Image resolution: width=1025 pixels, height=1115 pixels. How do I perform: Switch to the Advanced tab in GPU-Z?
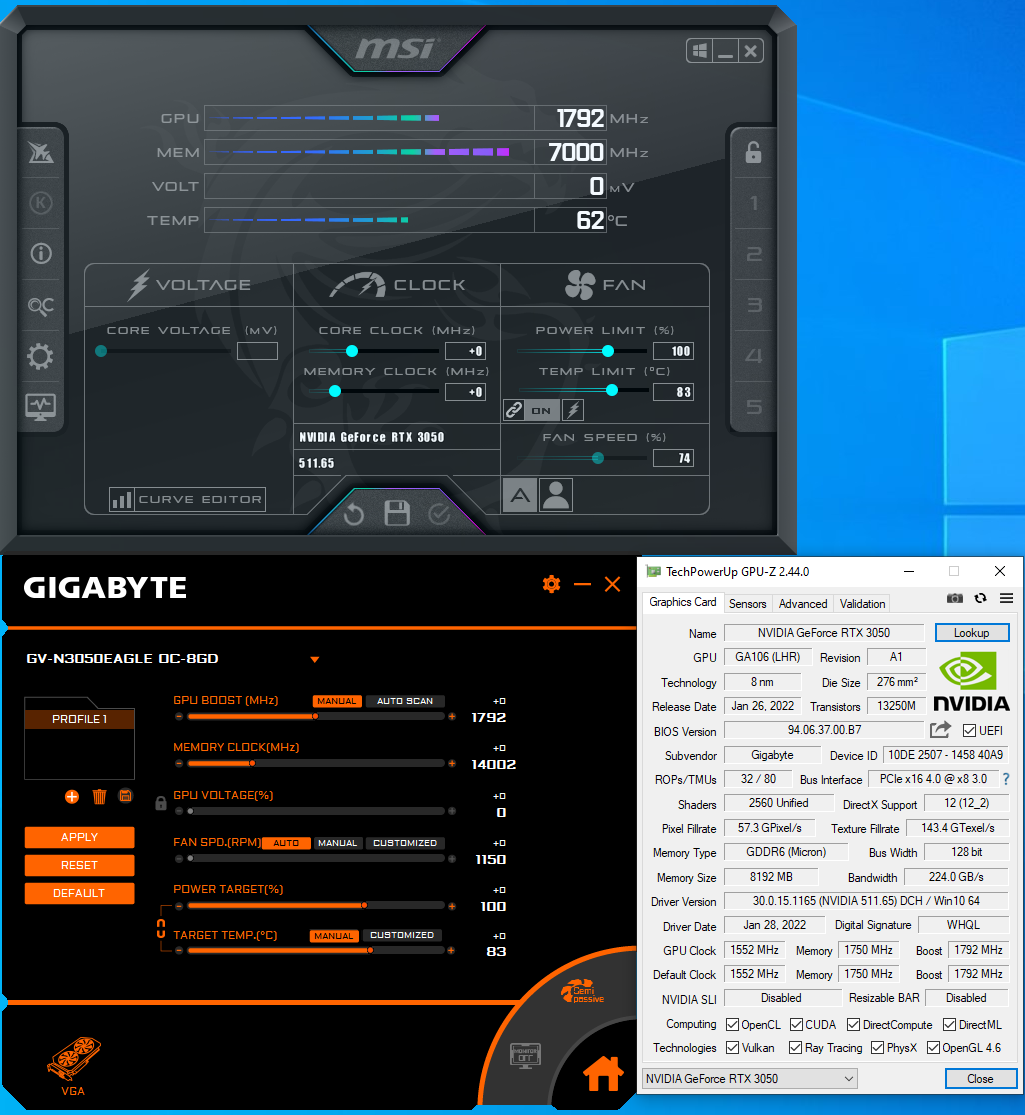[803, 604]
